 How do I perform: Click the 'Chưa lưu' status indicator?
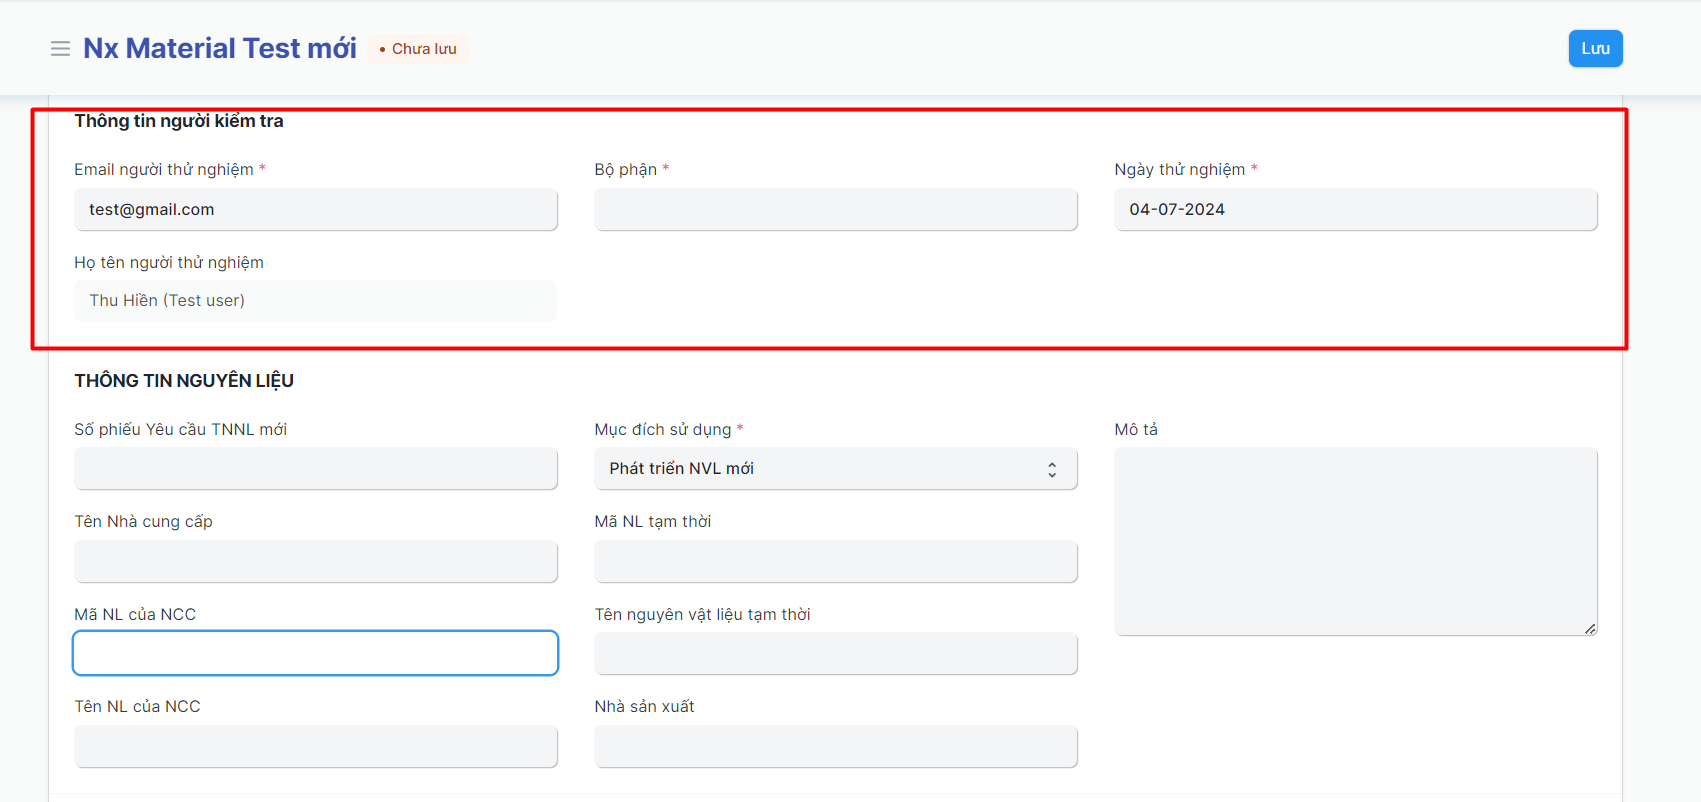click(x=418, y=49)
